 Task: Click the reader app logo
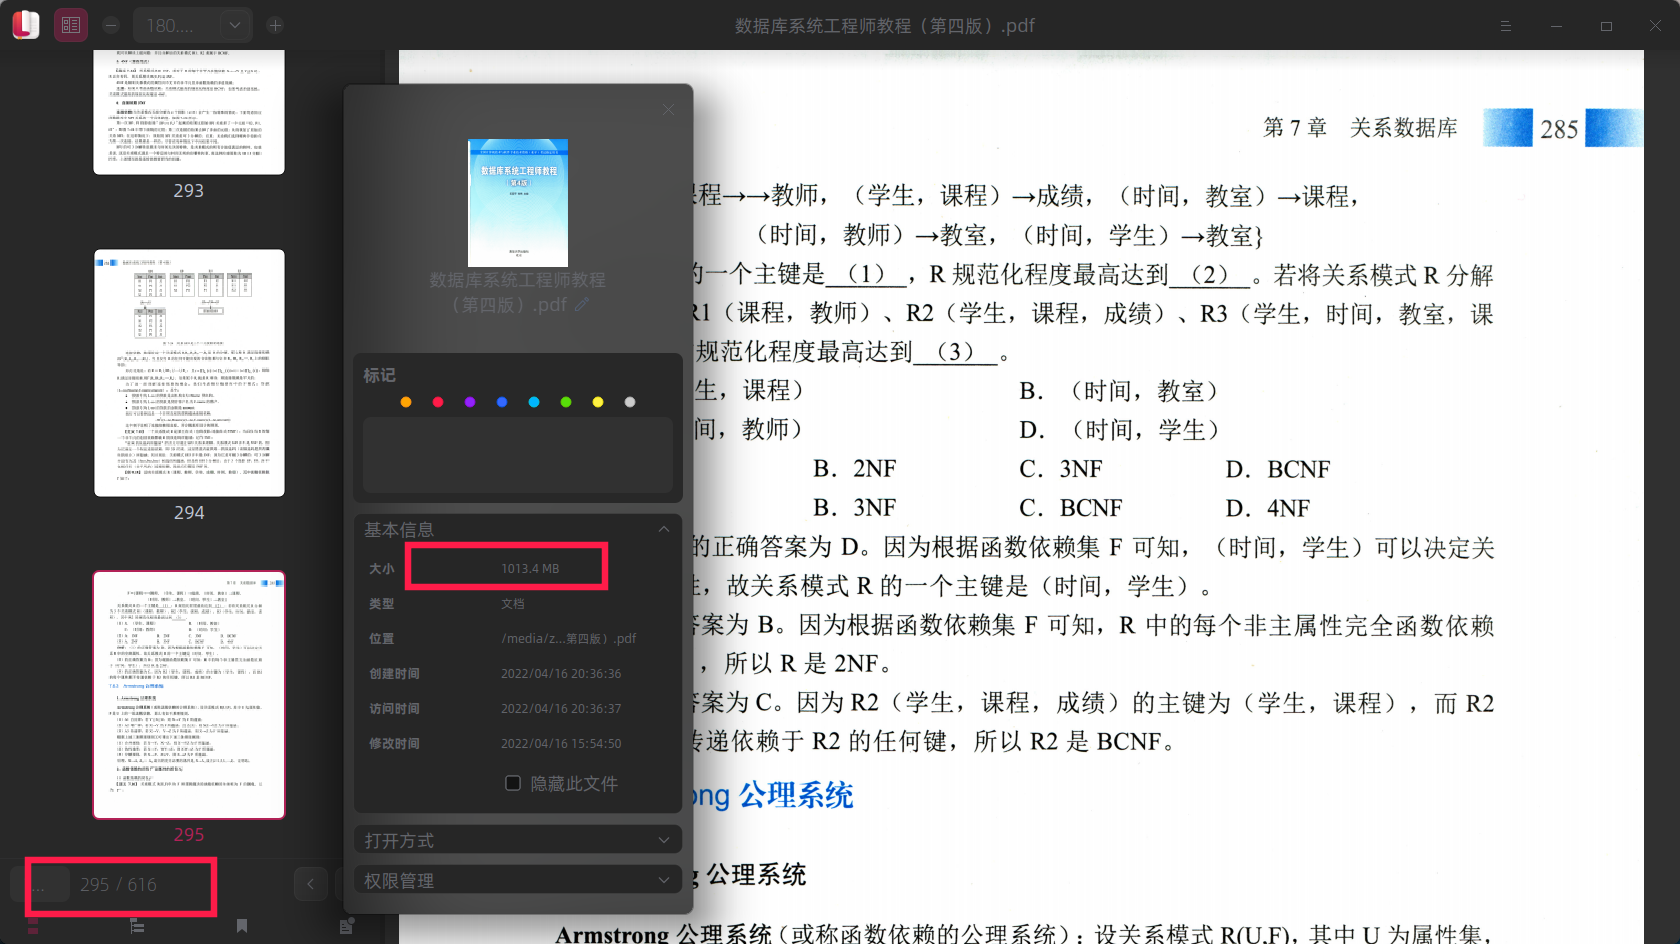tap(27, 25)
